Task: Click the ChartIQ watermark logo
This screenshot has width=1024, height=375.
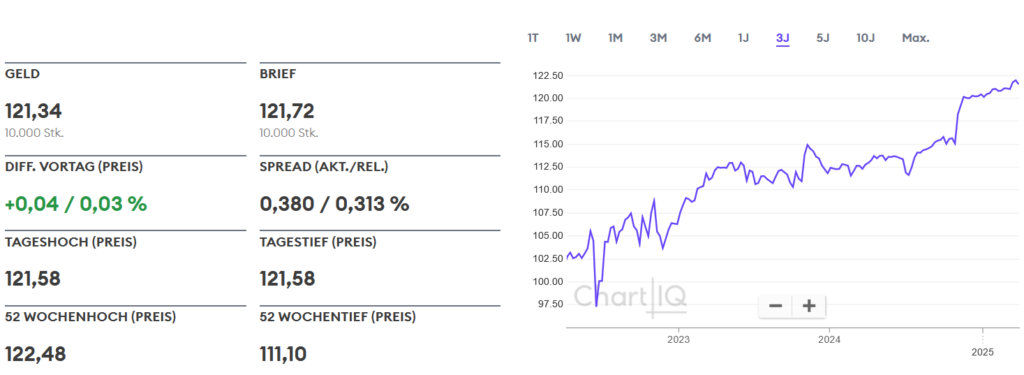Action: (x=630, y=296)
